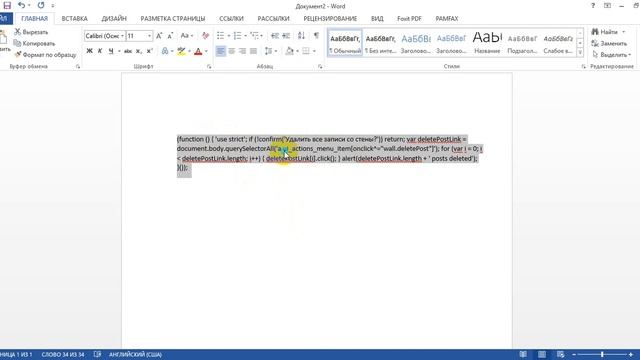Activate Формат по образцу format painter
The image size is (640, 360).
[x=46, y=55]
